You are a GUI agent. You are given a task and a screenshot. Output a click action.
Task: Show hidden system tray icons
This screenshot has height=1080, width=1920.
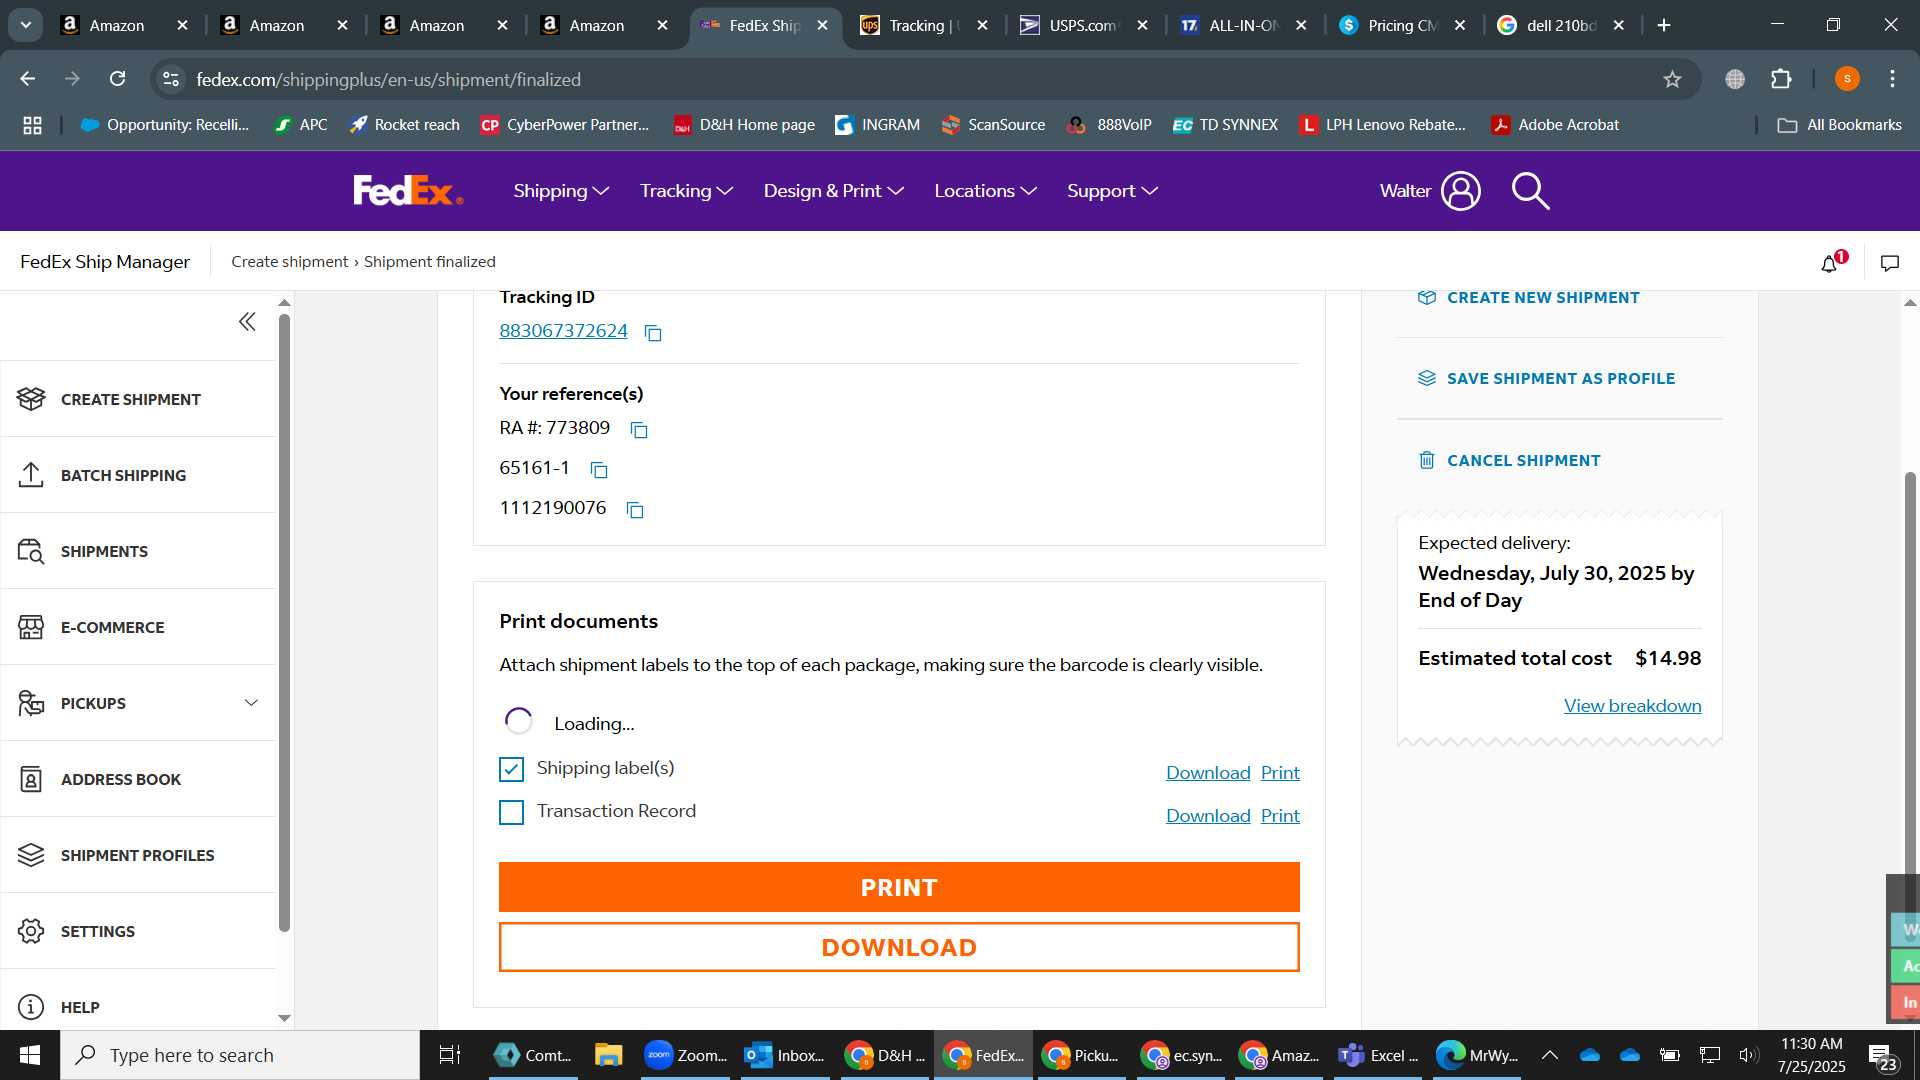click(1549, 1055)
